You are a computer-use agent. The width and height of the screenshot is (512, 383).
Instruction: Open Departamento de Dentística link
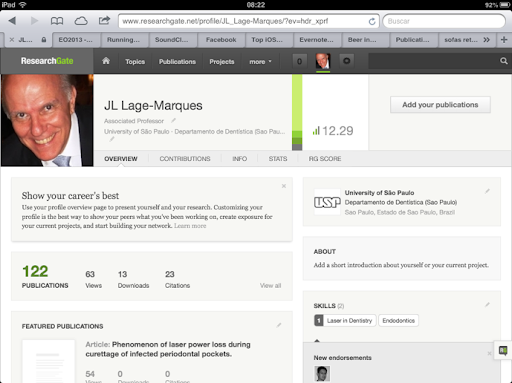401,202
